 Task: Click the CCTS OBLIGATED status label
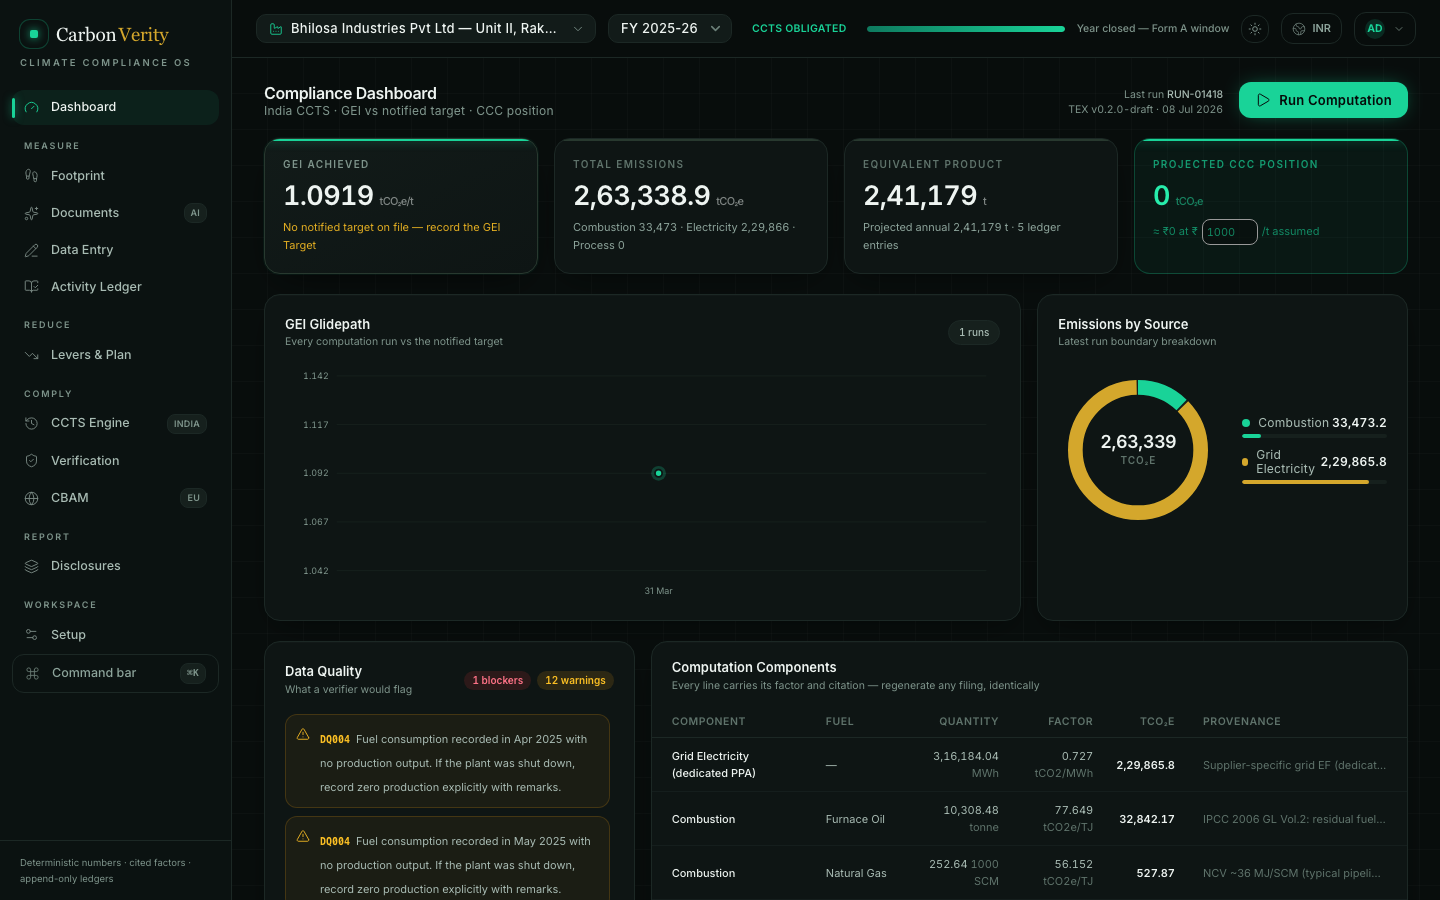(x=799, y=29)
